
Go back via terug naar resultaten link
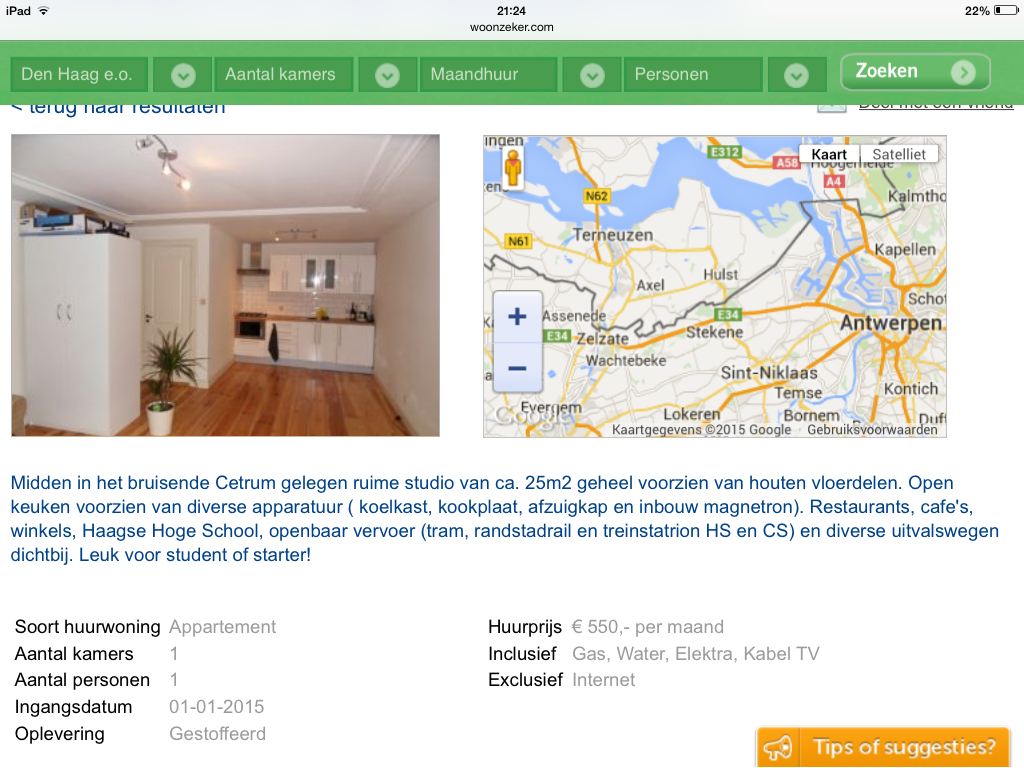point(118,108)
